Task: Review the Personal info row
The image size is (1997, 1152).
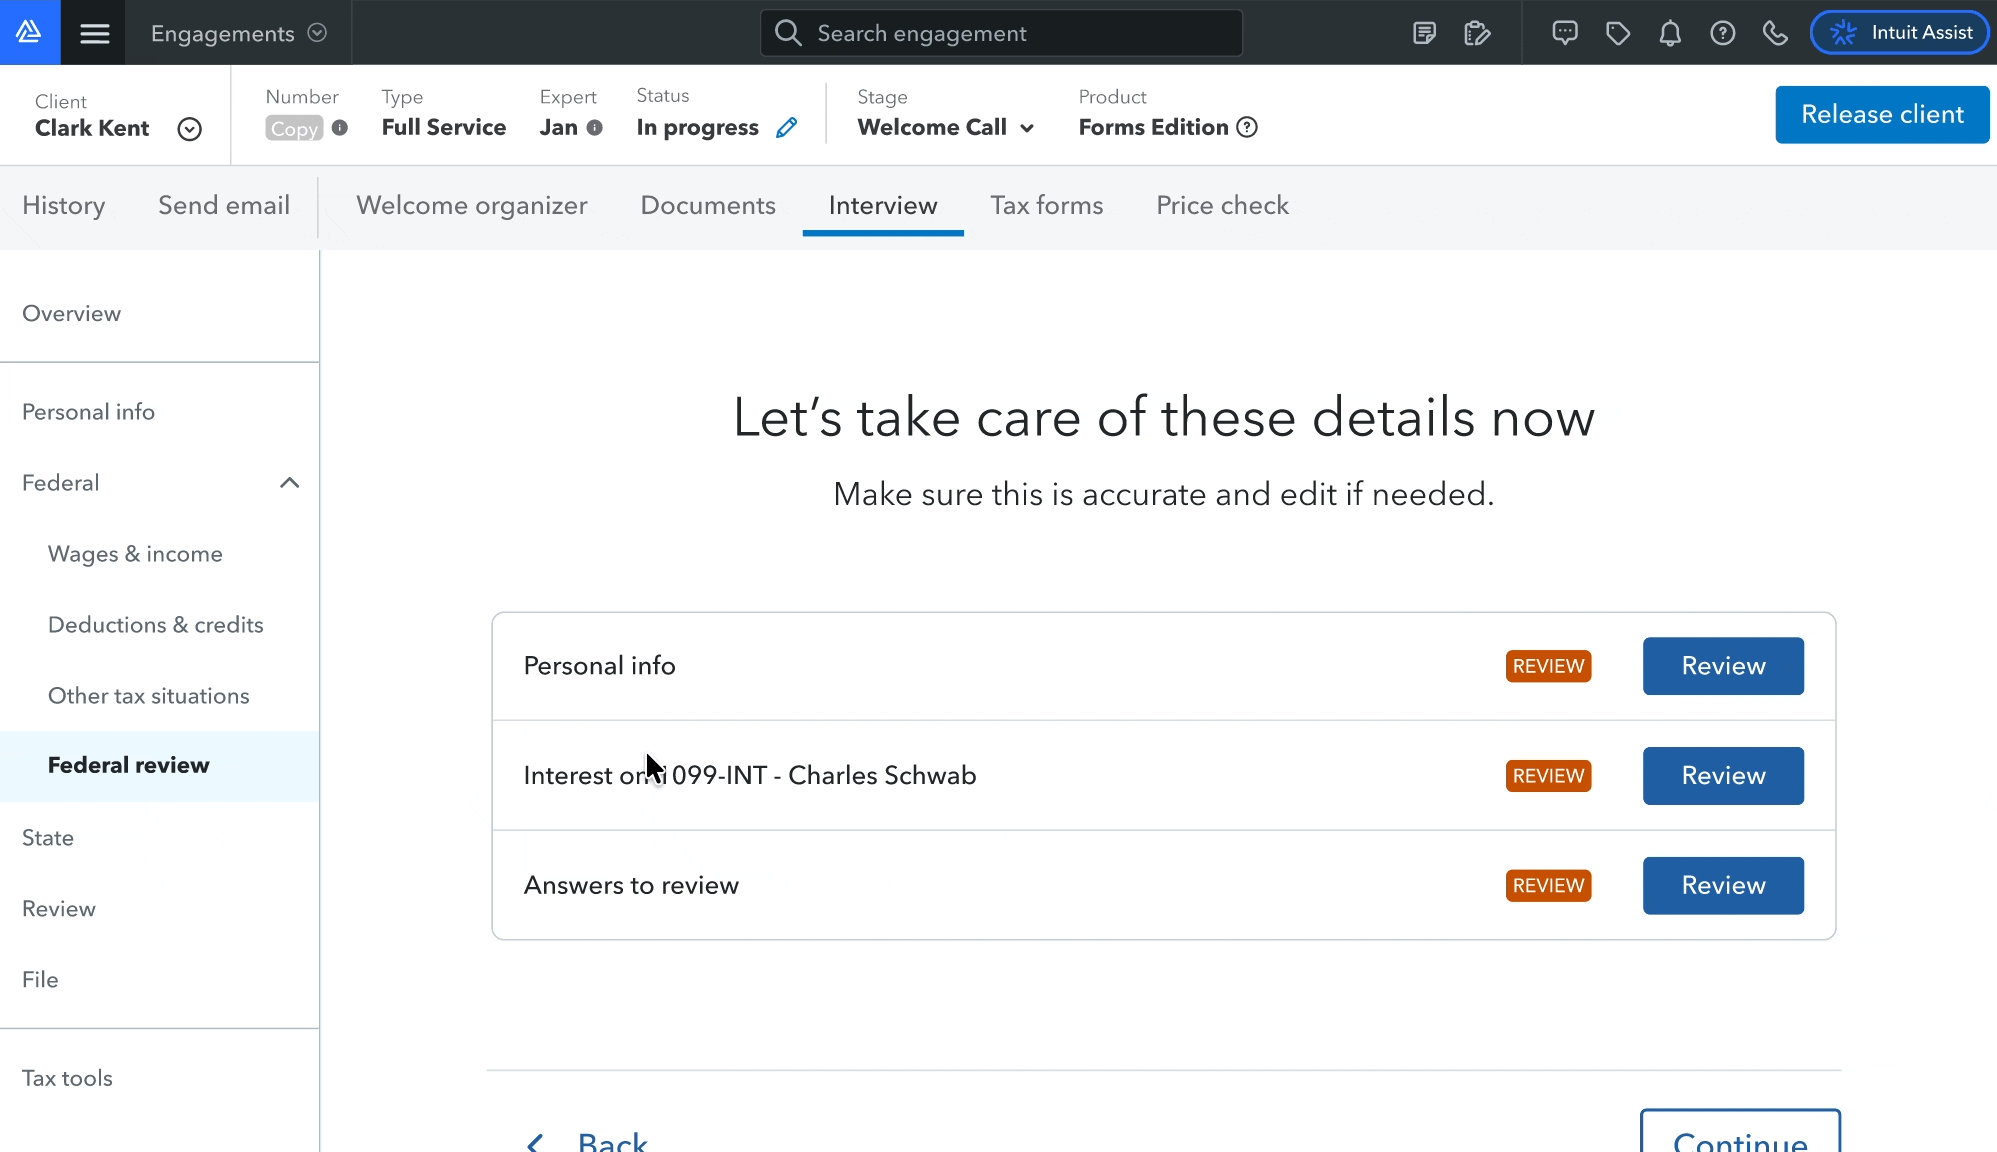Action: [x=1723, y=666]
